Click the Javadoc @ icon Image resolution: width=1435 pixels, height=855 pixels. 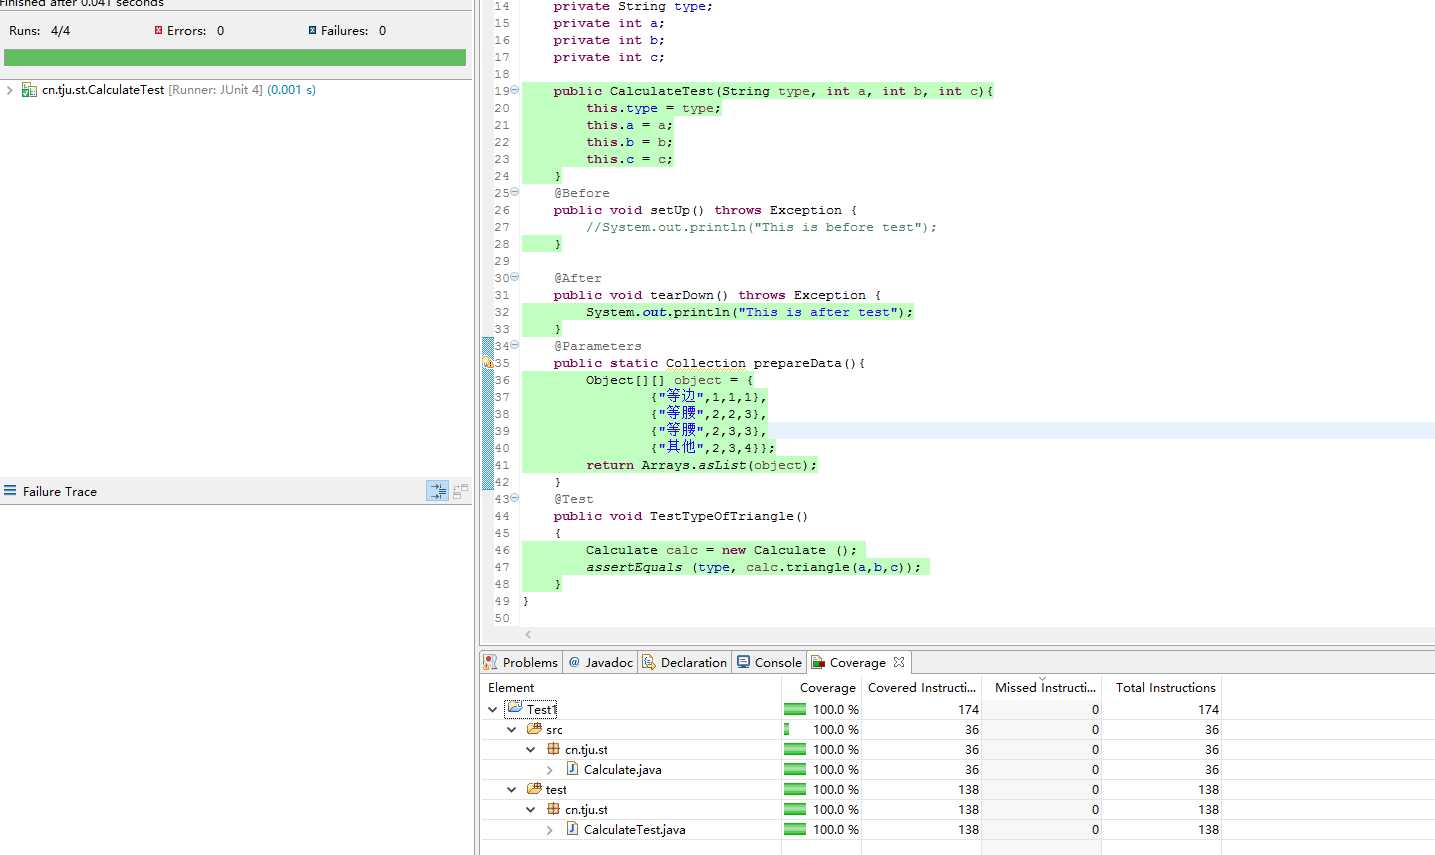[x=574, y=662]
